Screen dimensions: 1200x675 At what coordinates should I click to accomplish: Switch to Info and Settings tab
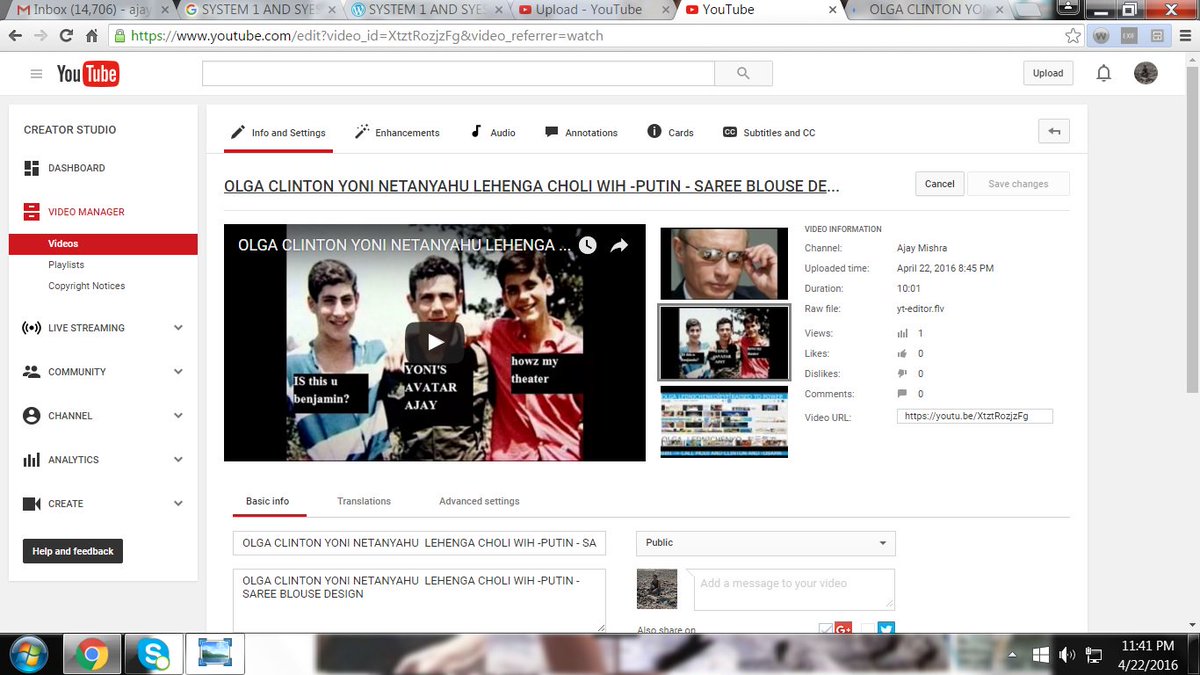pos(278,132)
